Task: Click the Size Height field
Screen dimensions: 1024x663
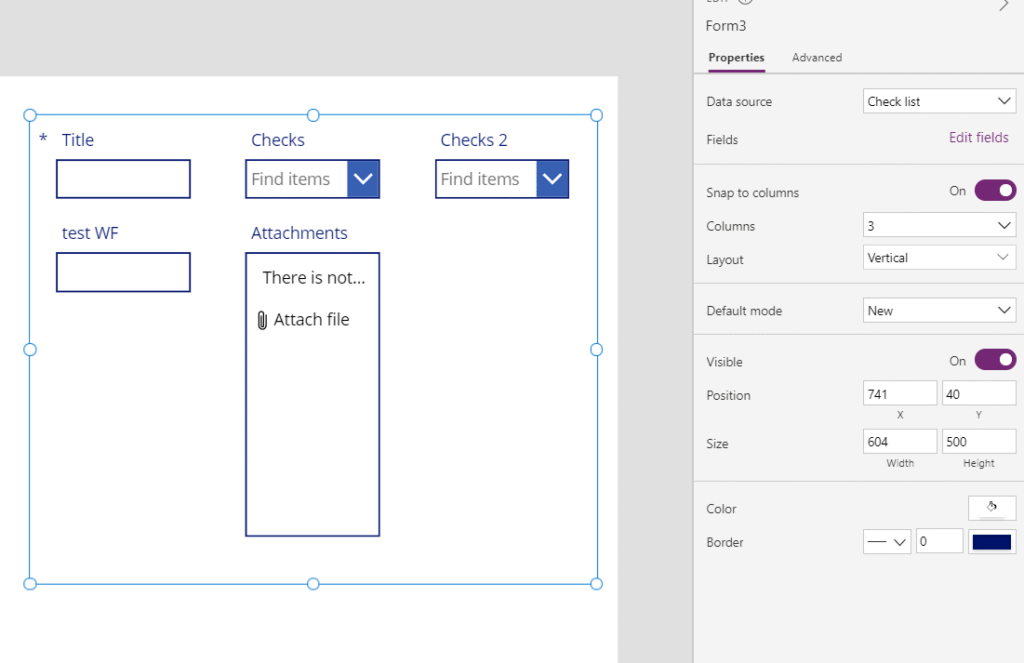Action: pyautogui.click(x=978, y=442)
